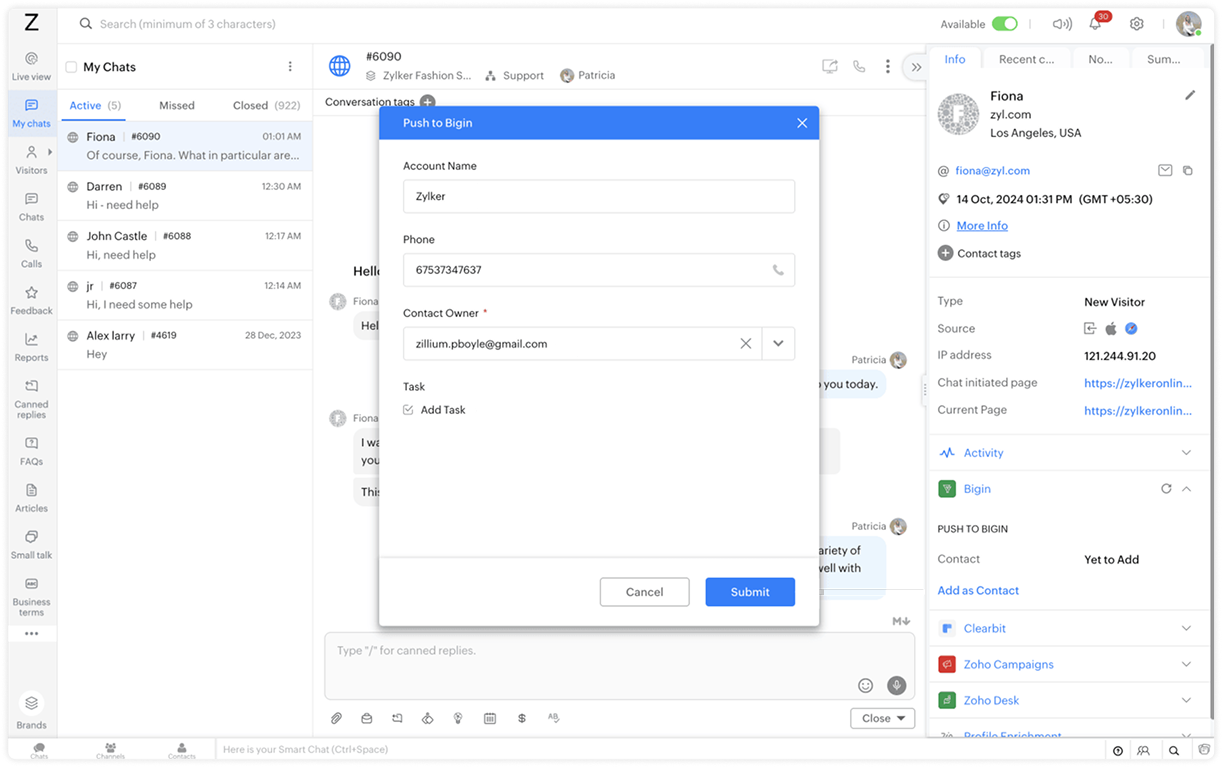Expand the sidebar overflow ellipsis menu

(x=31, y=634)
